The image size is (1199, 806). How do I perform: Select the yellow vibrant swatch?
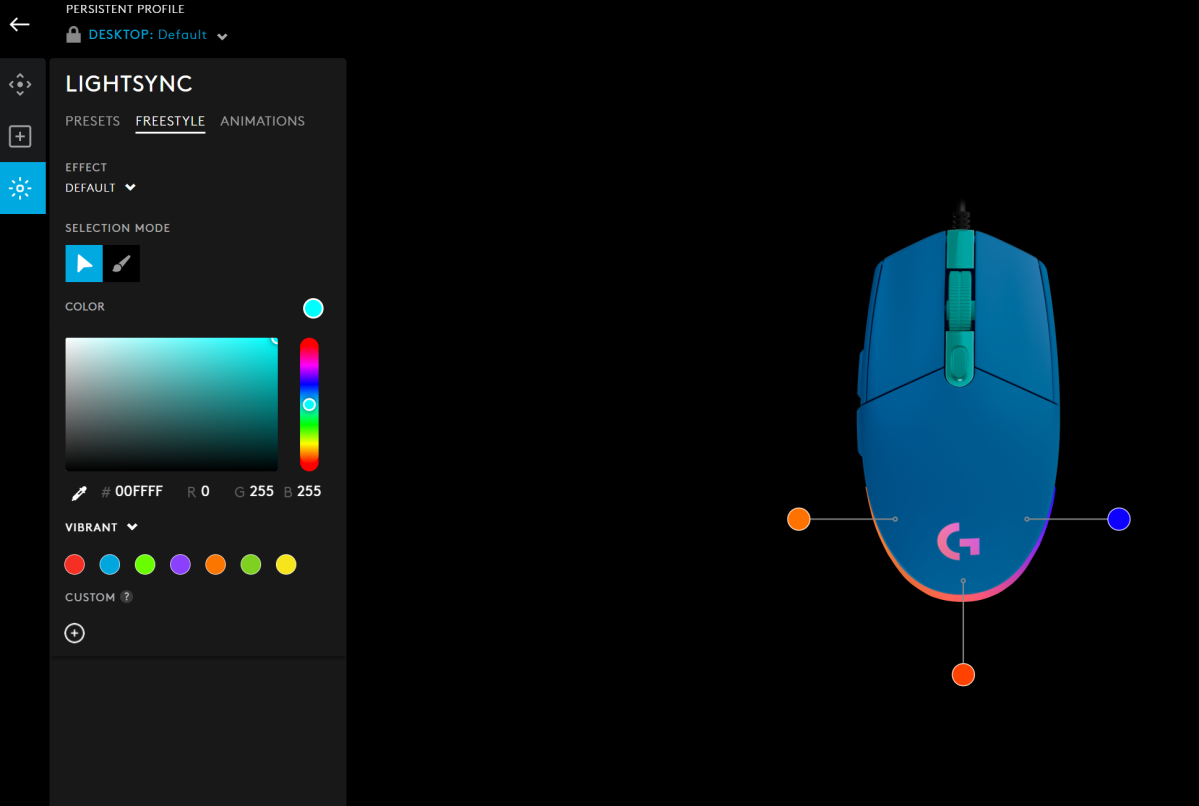coord(286,565)
